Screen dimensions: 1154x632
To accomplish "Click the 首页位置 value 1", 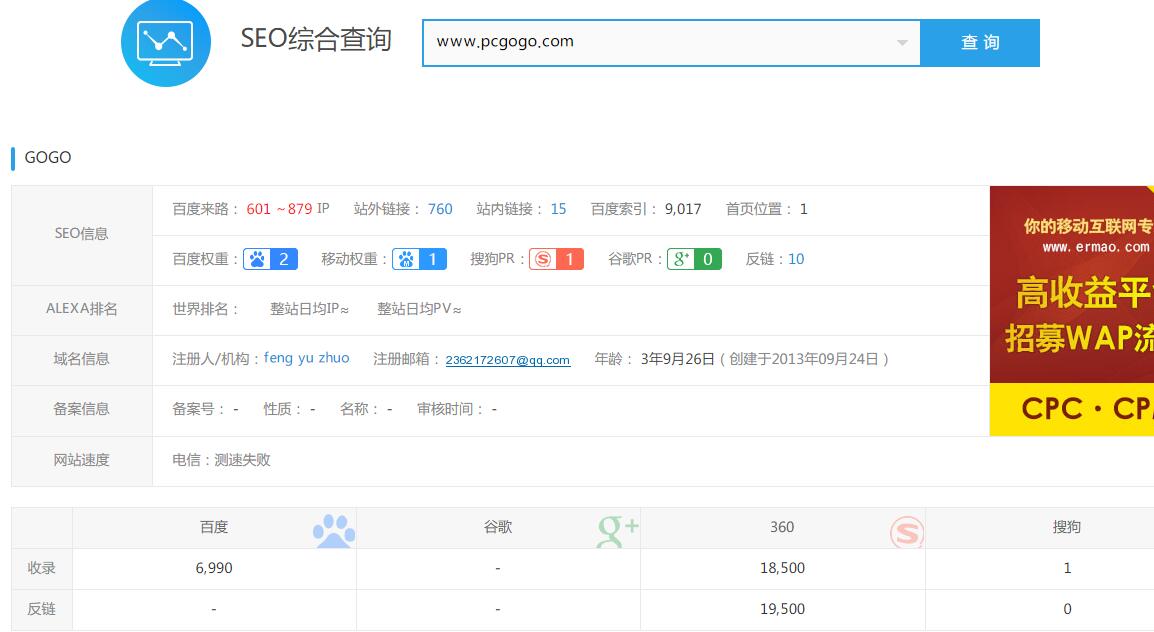I will tap(804, 209).
